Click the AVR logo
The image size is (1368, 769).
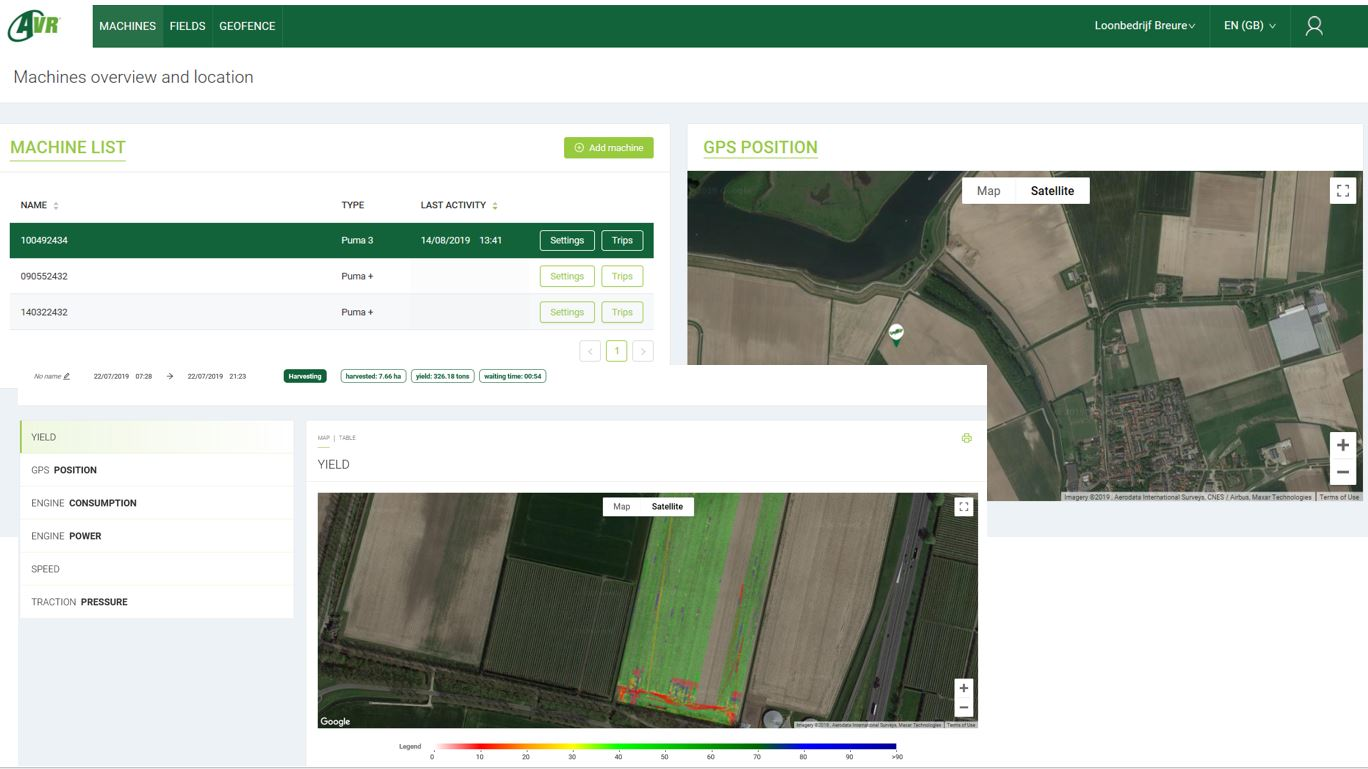click(34, 24)
